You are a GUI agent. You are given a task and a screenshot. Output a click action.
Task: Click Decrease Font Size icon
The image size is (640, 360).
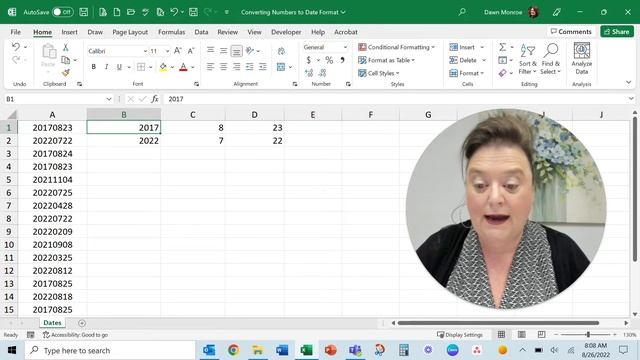(191, 51)
